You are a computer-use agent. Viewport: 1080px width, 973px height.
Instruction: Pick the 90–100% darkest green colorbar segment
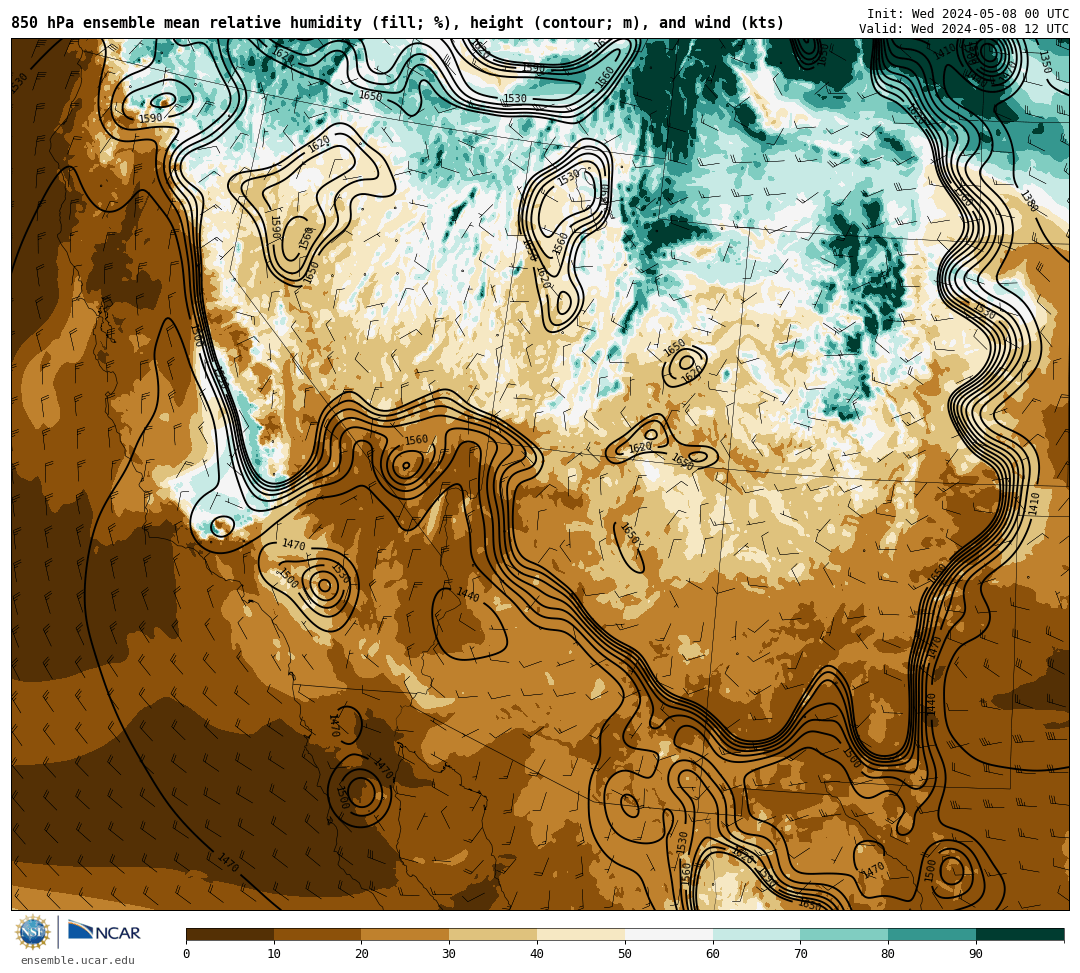coord(1020,934)
